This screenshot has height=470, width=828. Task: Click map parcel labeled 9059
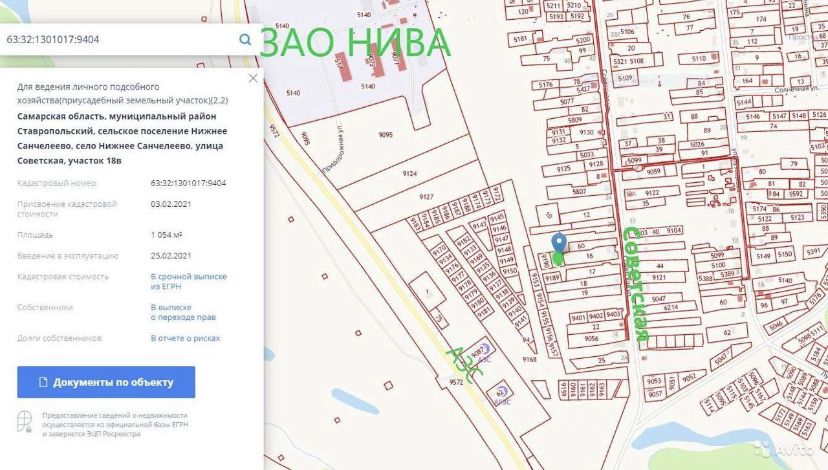click(654, 171)
